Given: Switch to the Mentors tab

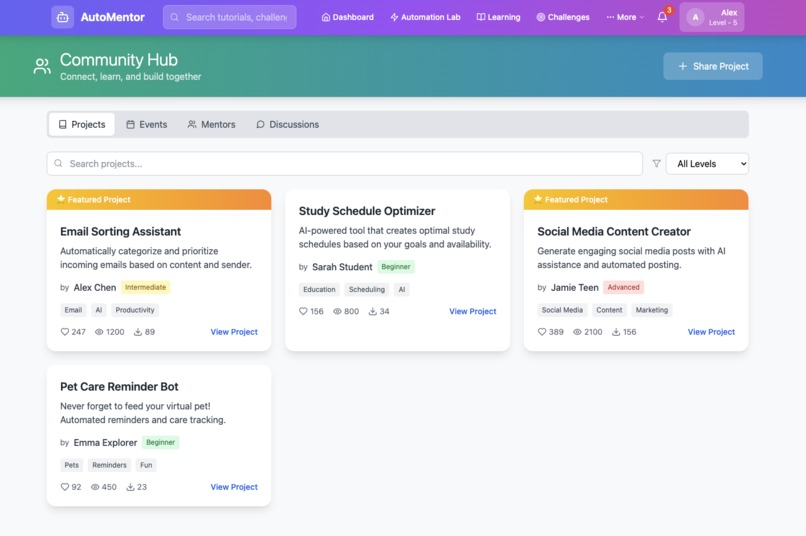Looking at the screenshot, I should click(x=211, y=124).
